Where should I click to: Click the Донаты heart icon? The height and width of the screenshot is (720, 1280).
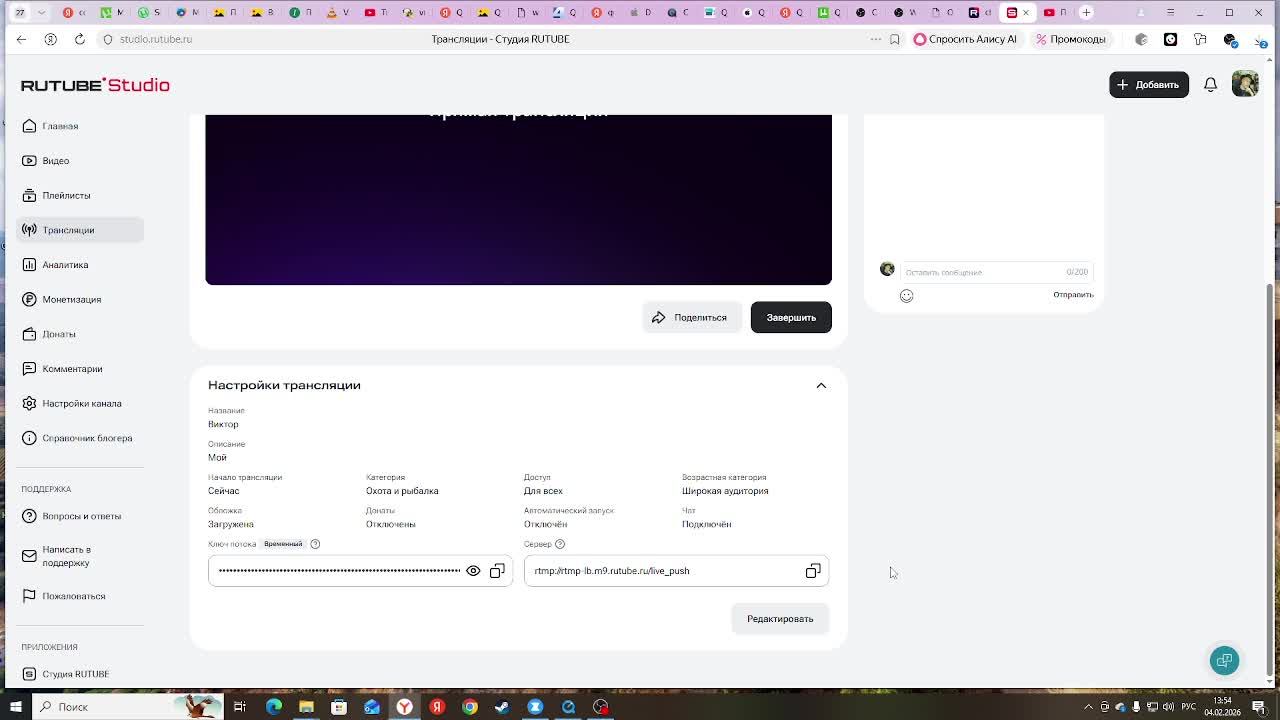point(29,334)
